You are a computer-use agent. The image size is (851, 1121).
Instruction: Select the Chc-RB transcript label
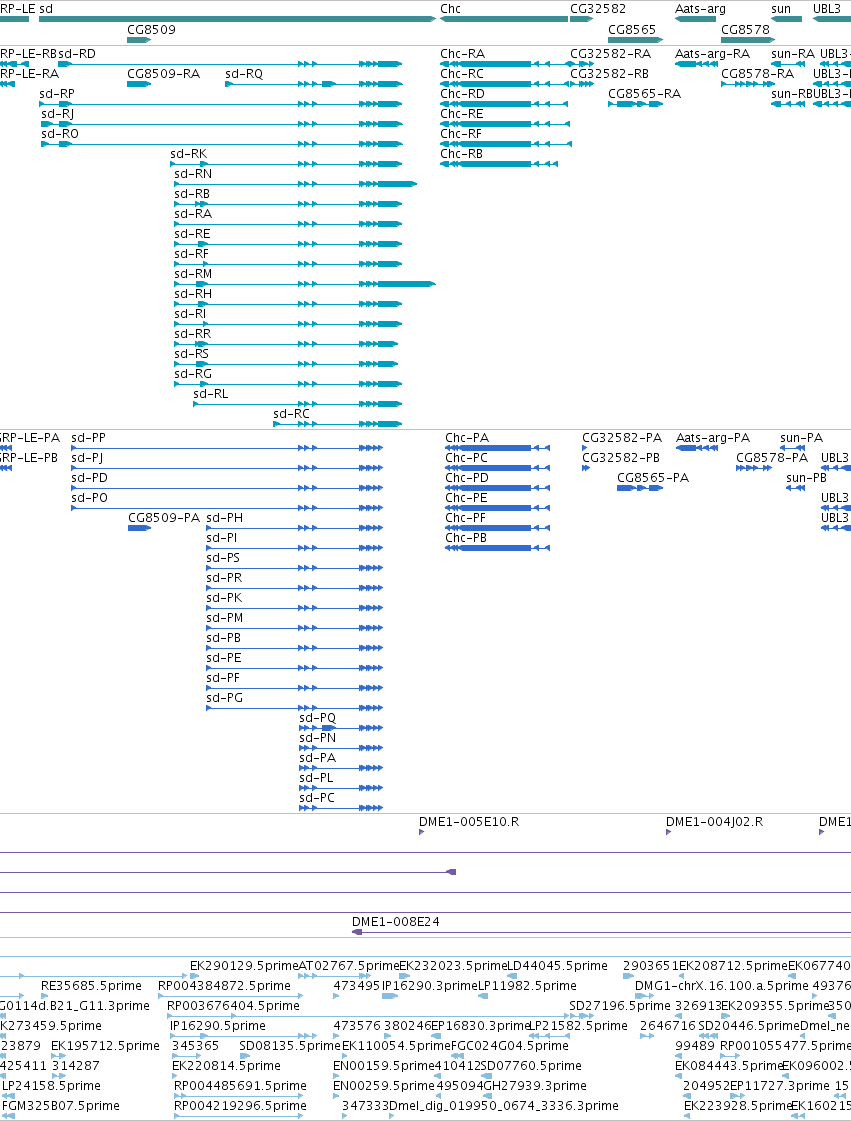pyautogui.click(x=462, y=154)
